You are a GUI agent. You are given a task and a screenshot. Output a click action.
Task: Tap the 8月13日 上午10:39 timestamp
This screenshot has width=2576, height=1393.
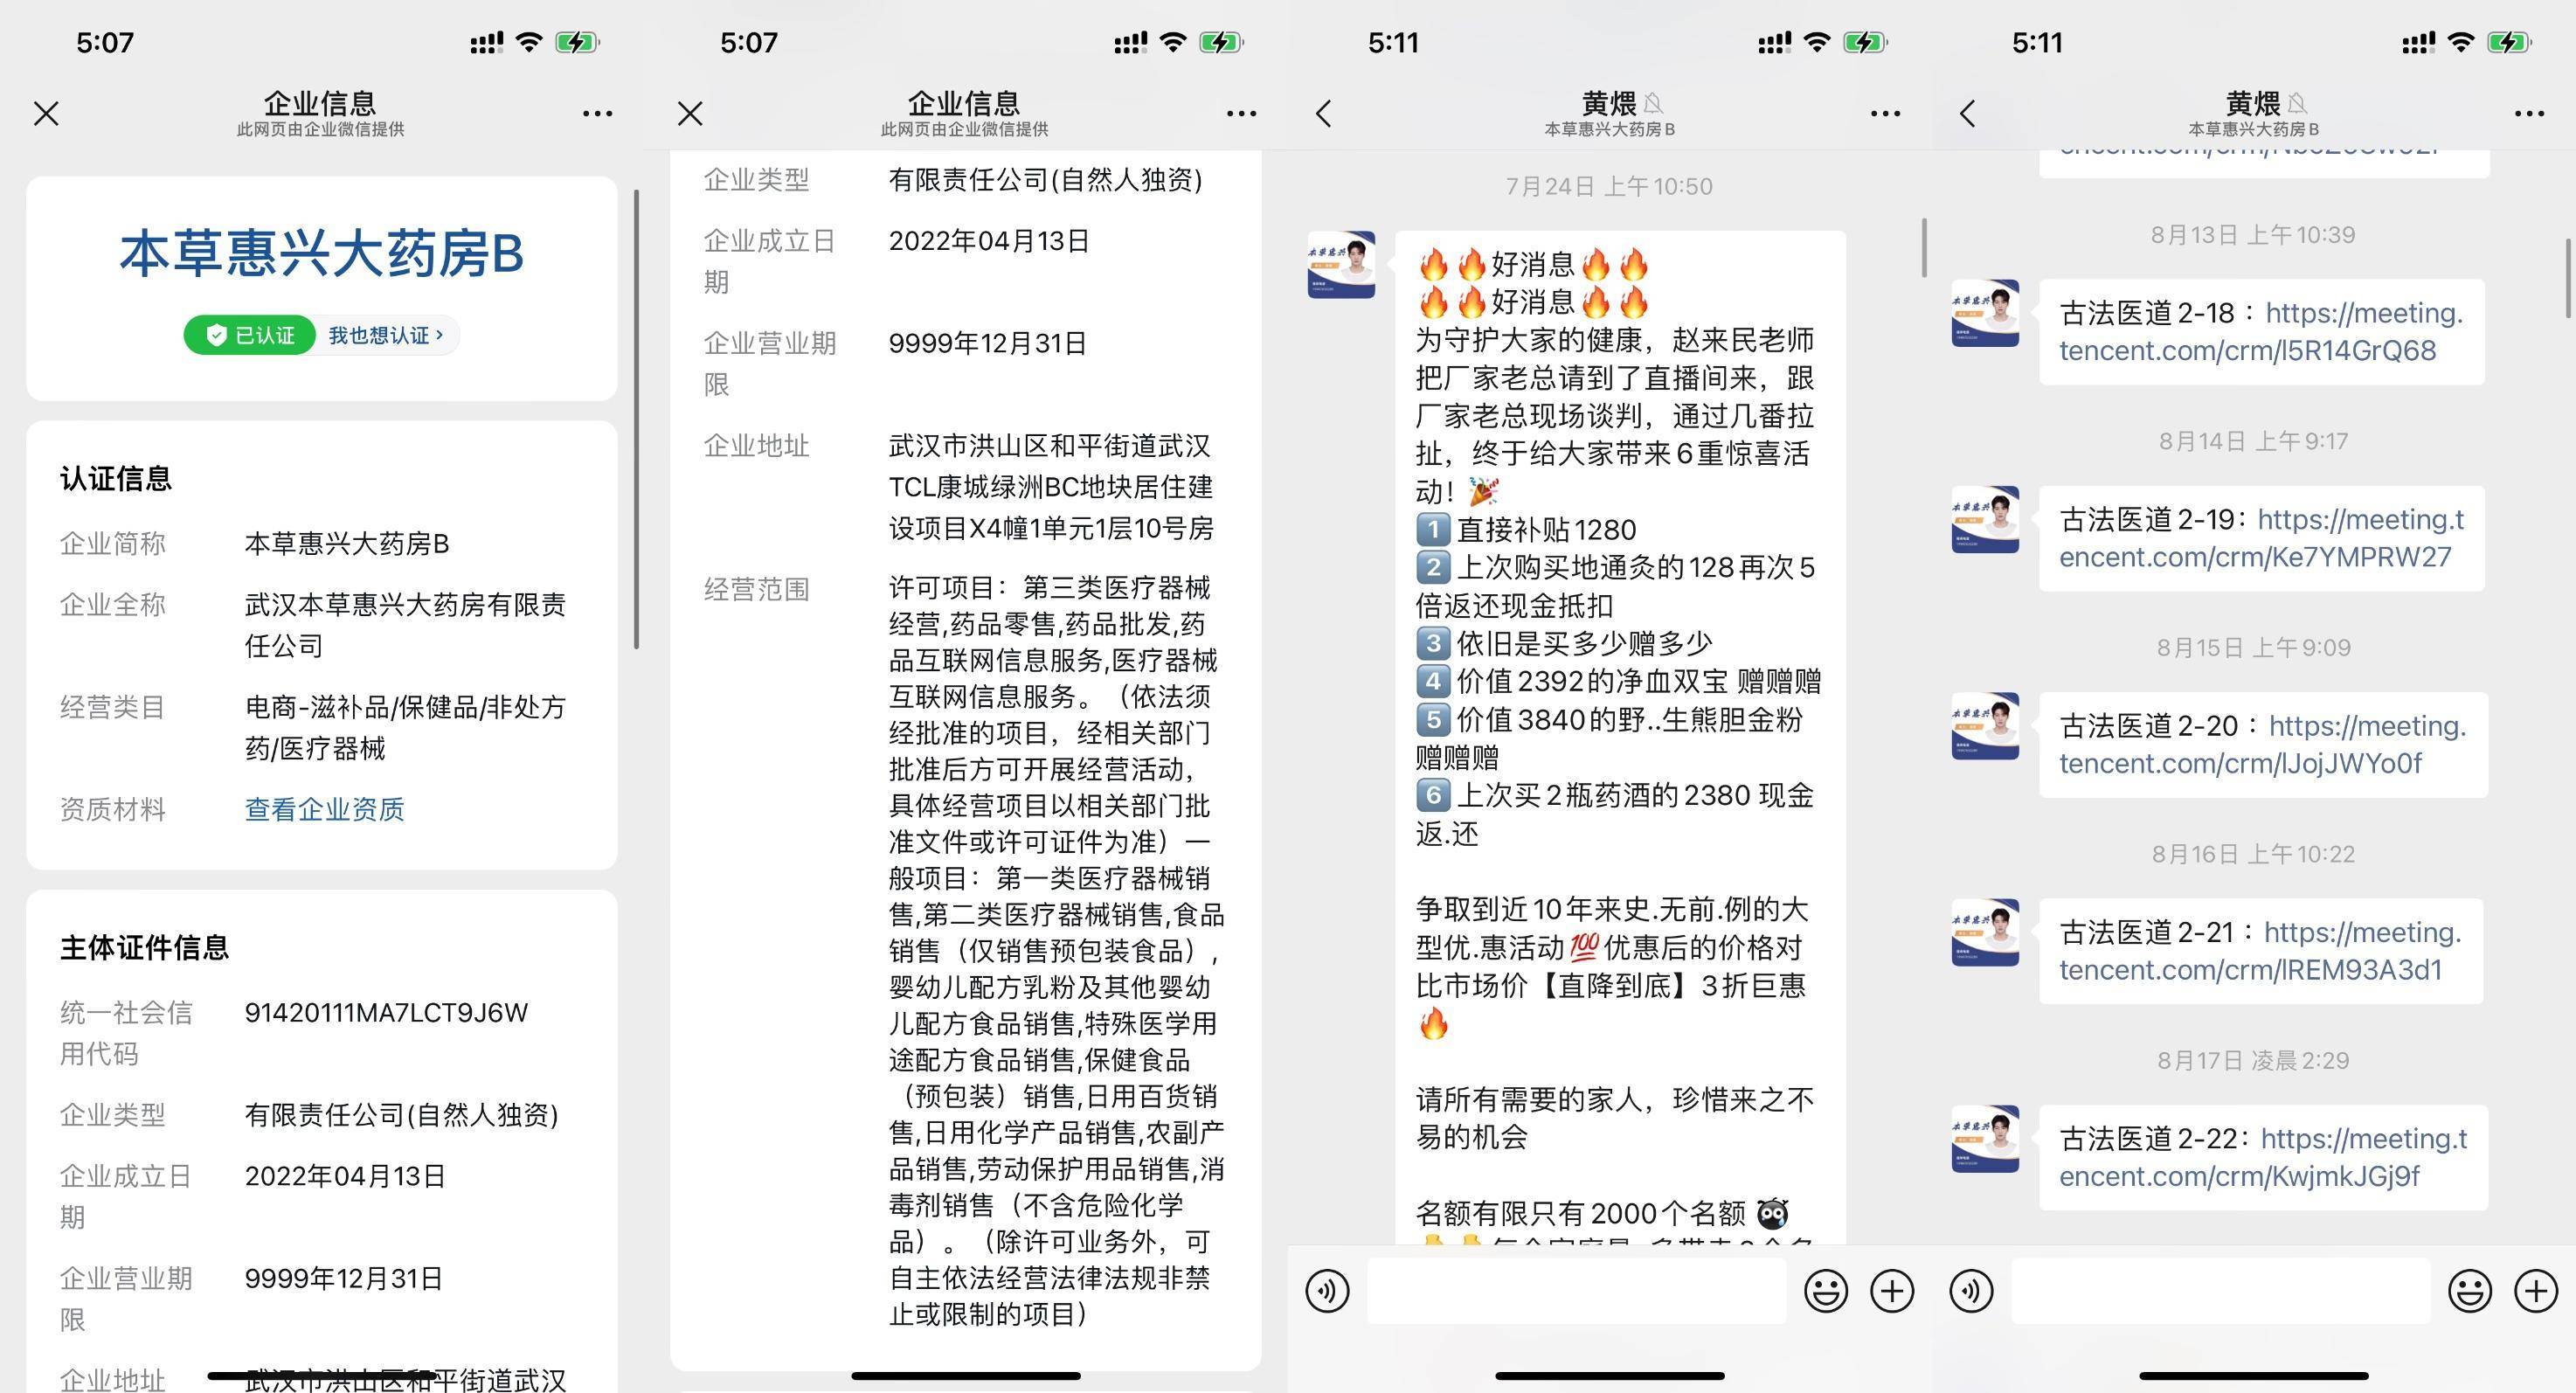click(x=2253, y=234)
